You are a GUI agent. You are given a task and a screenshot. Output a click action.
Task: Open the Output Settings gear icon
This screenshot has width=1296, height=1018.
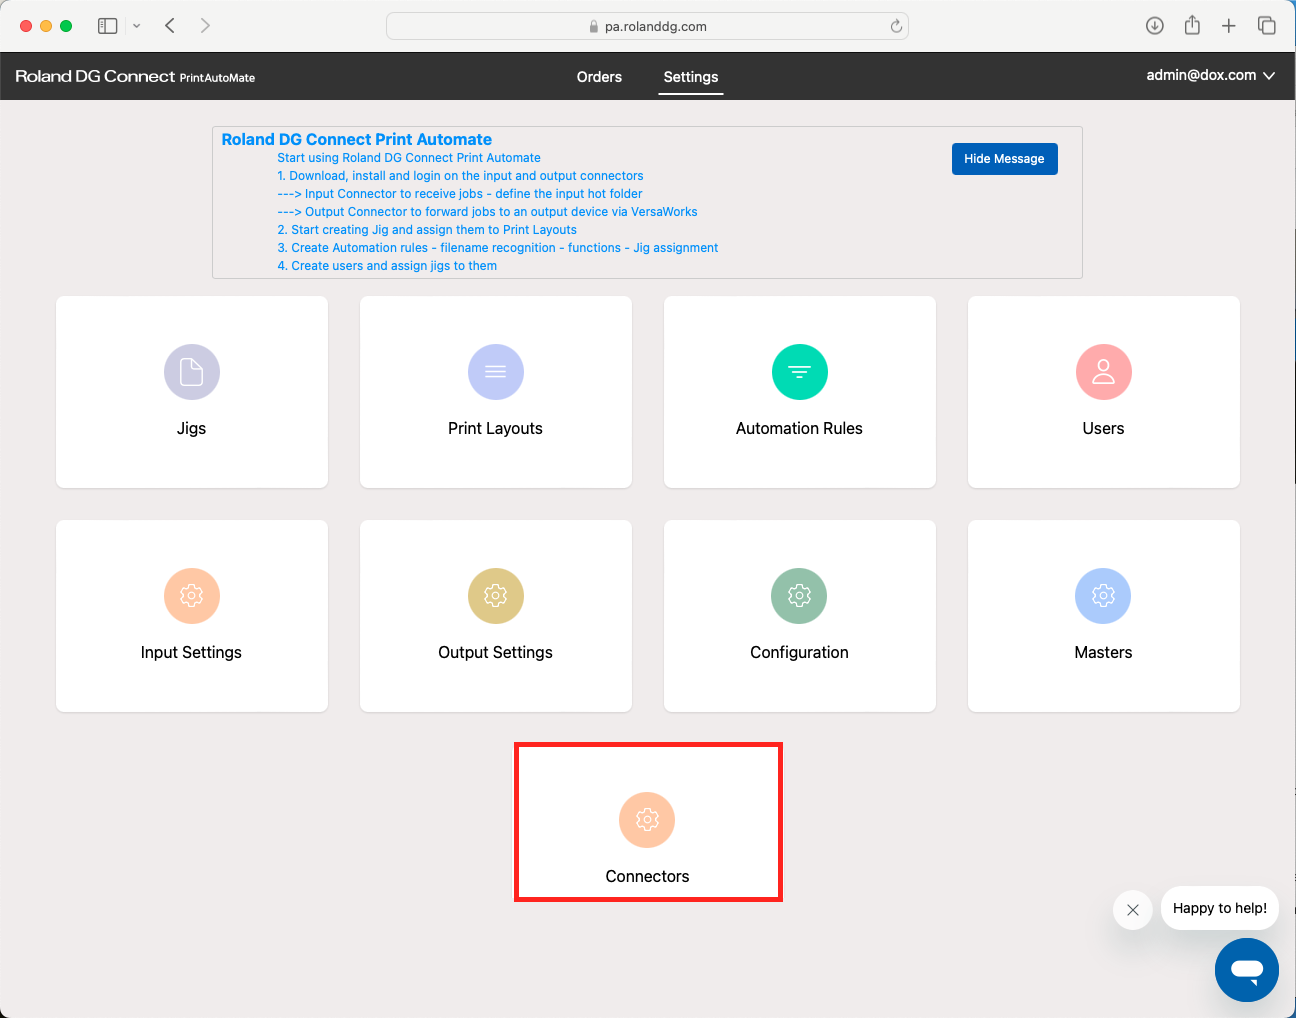tap(495, 596)
